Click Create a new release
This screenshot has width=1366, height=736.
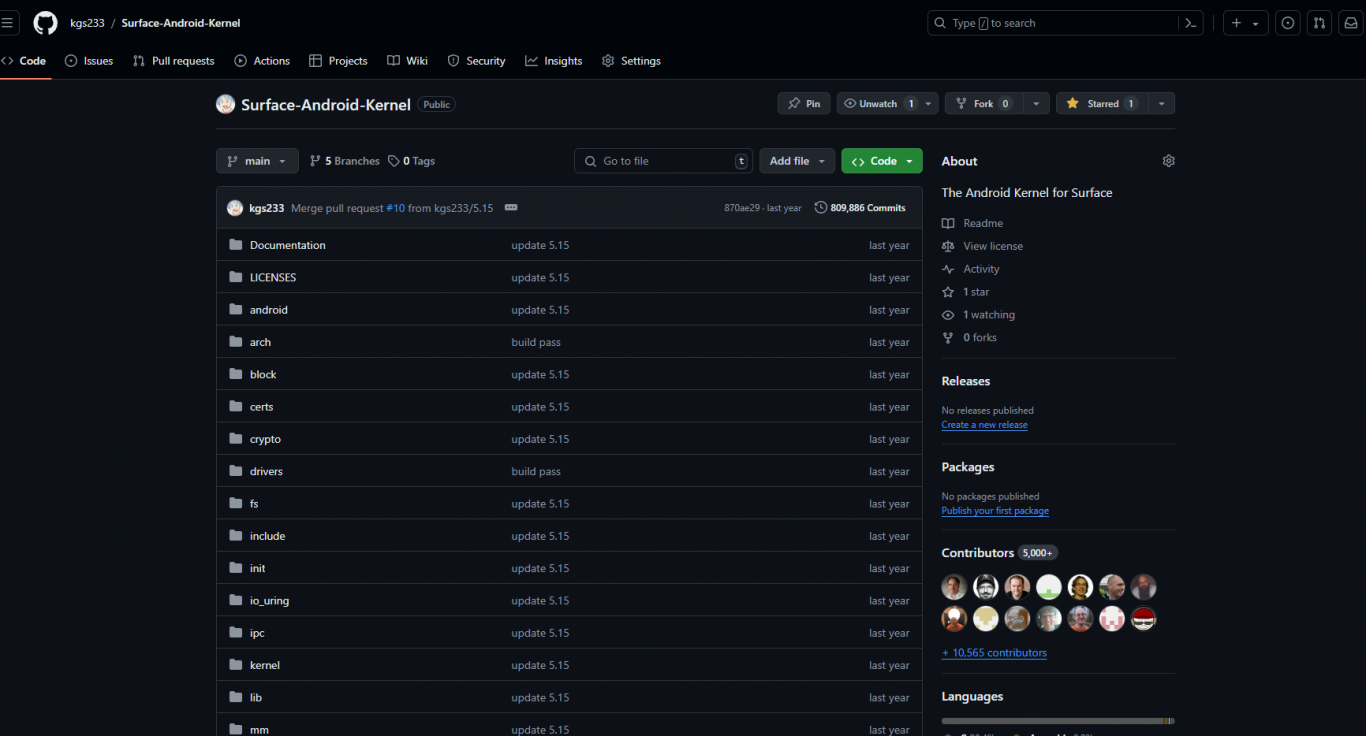pyautogui.click(x=984, y=425)
